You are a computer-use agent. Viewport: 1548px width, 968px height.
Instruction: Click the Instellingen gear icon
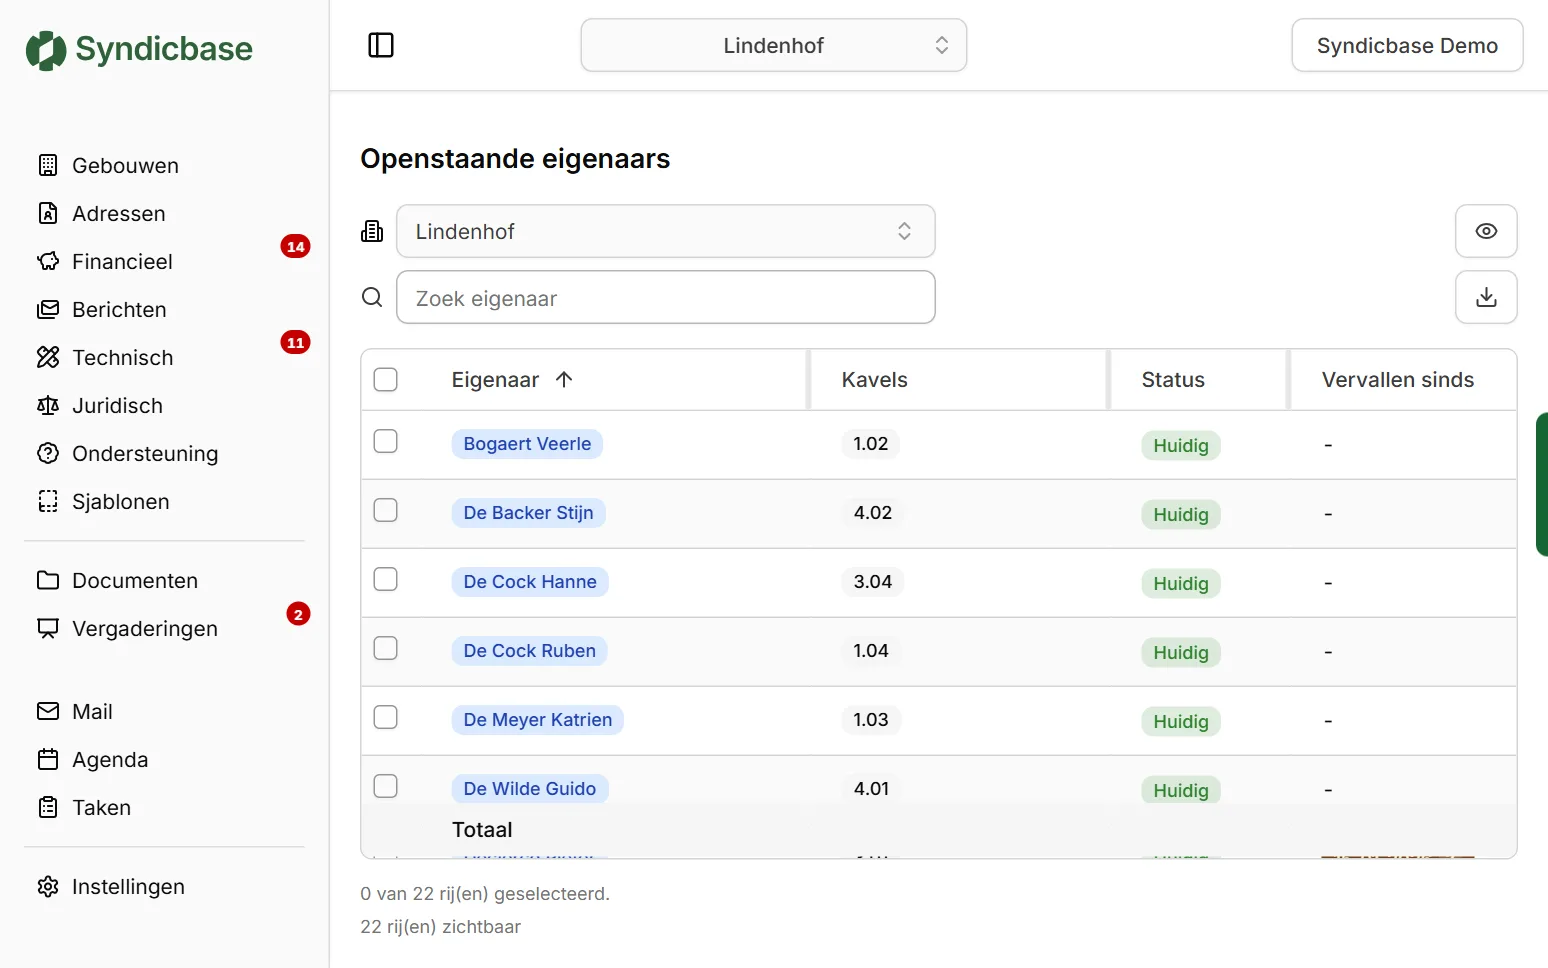pos(48,886)
